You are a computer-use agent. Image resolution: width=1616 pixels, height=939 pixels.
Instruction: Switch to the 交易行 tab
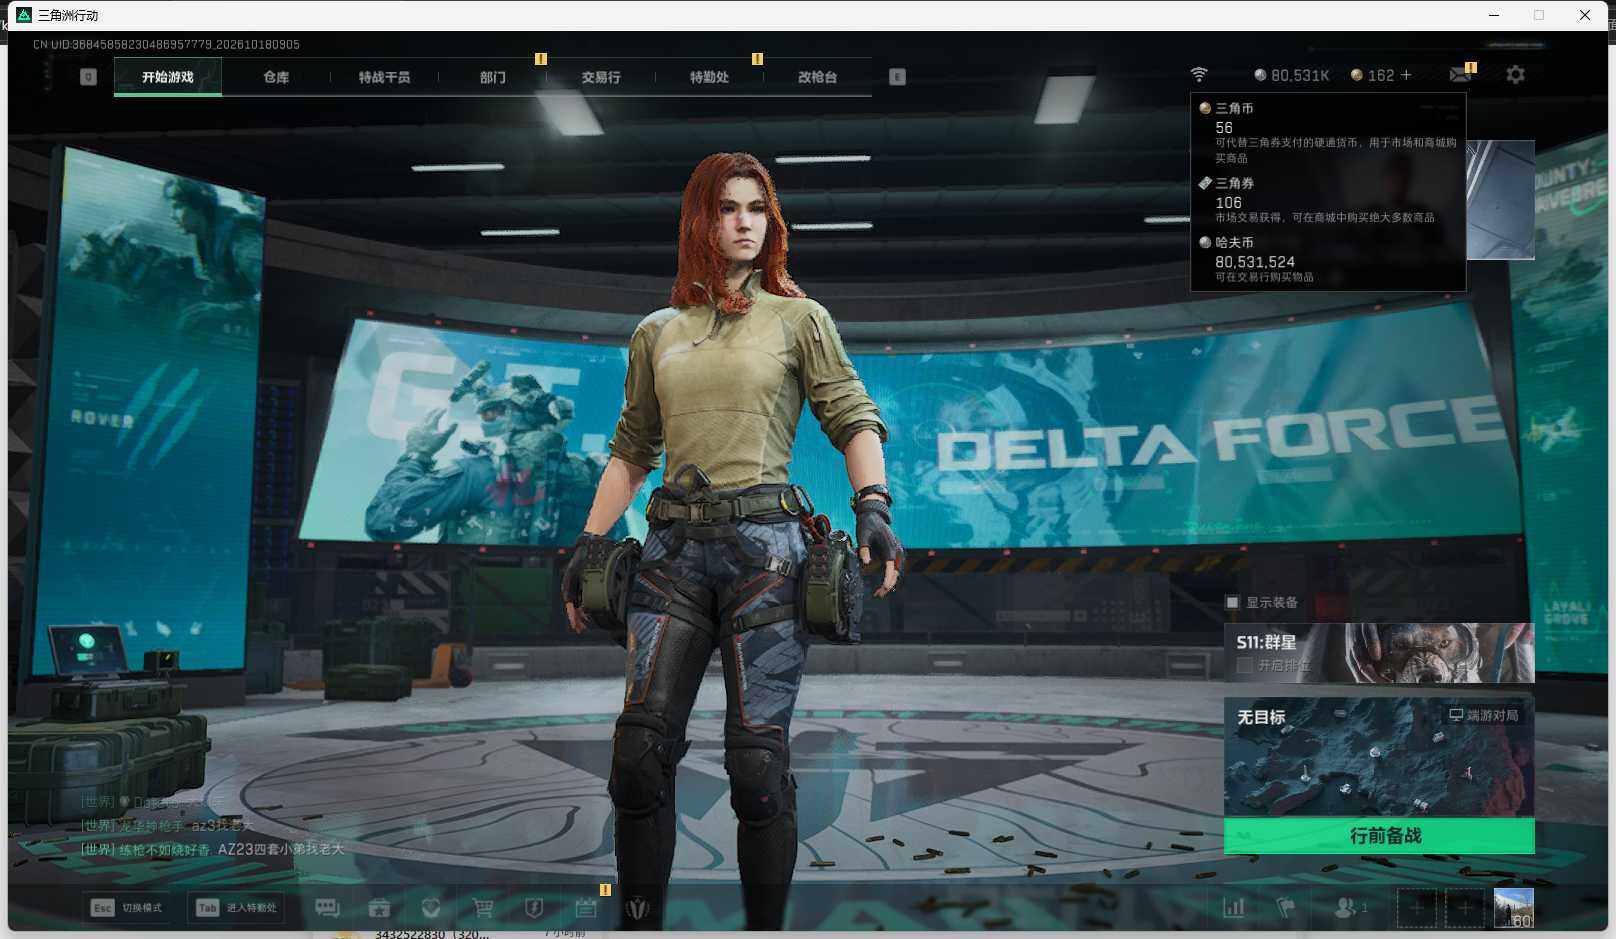click(x=601, y=77)
